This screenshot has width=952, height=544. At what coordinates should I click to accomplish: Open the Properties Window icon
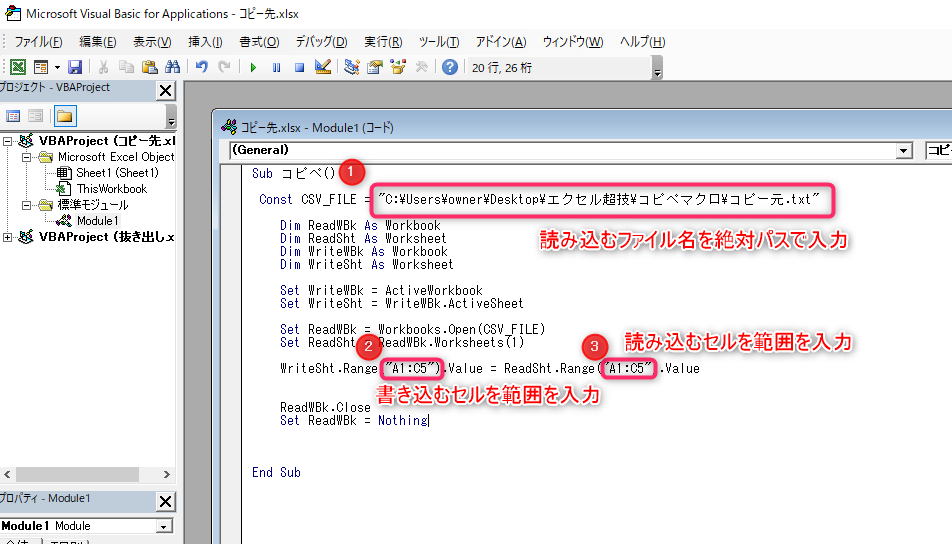pyautogui.click(x=375, y=67)
